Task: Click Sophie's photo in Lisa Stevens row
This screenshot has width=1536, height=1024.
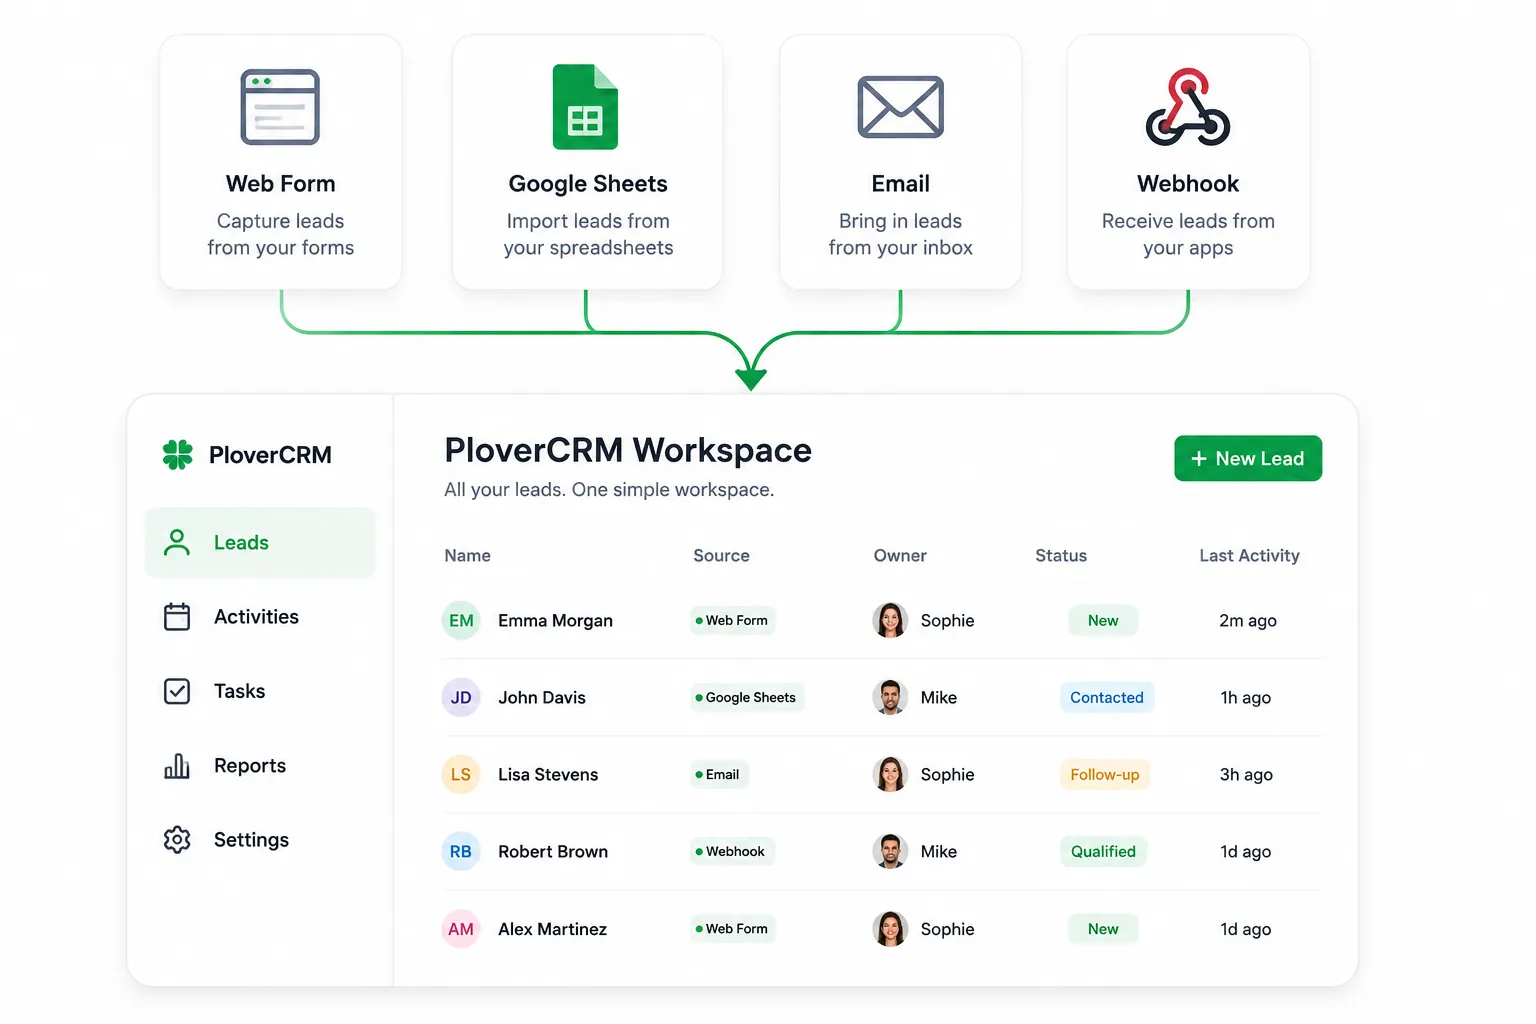Action: [890, 774]
